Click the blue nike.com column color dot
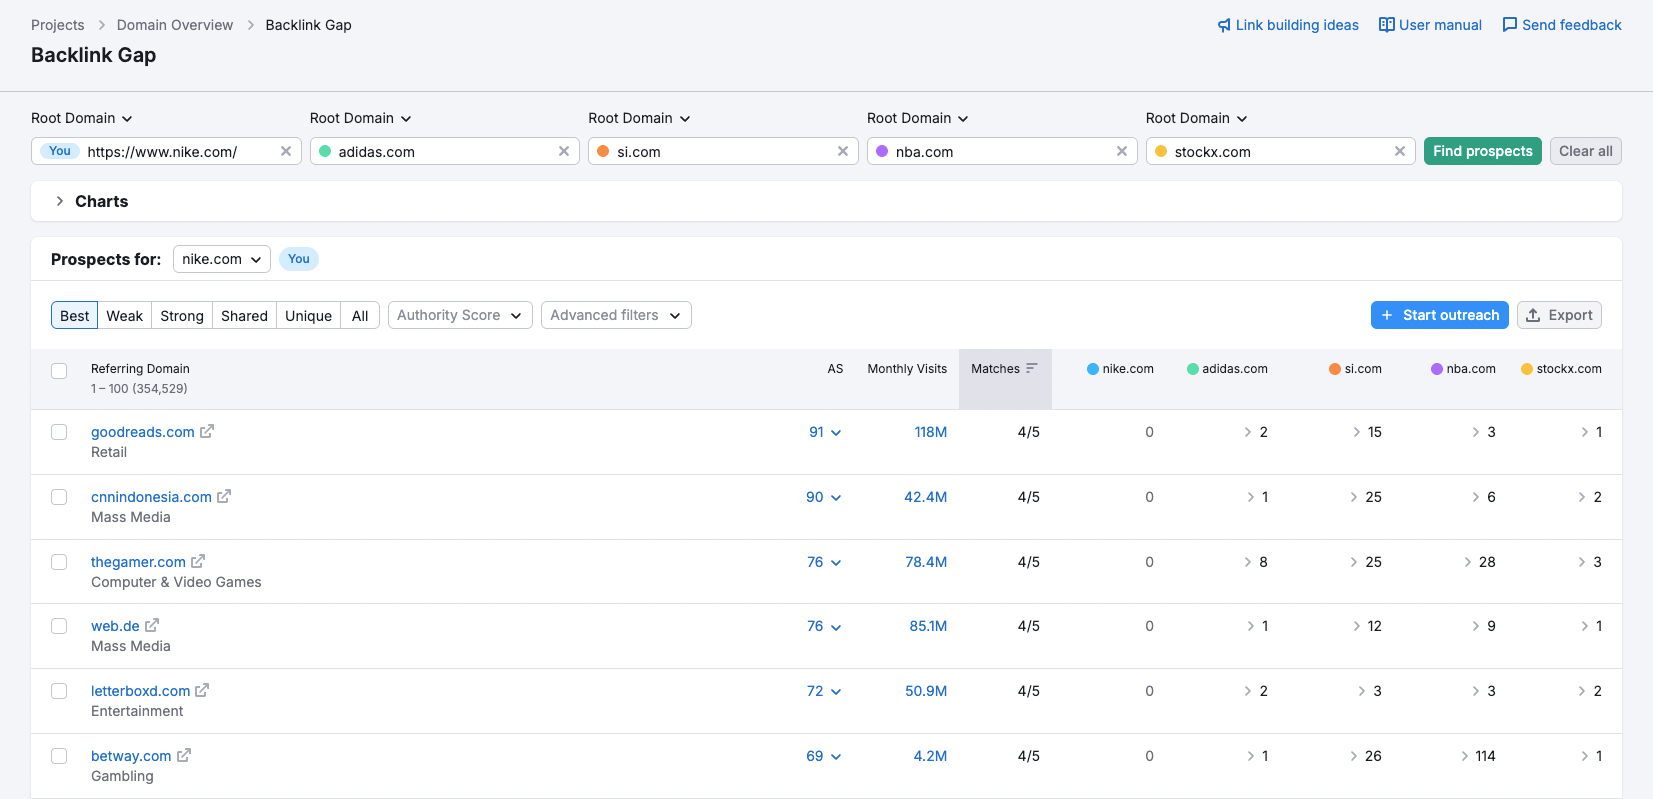 pos(1093,369)
